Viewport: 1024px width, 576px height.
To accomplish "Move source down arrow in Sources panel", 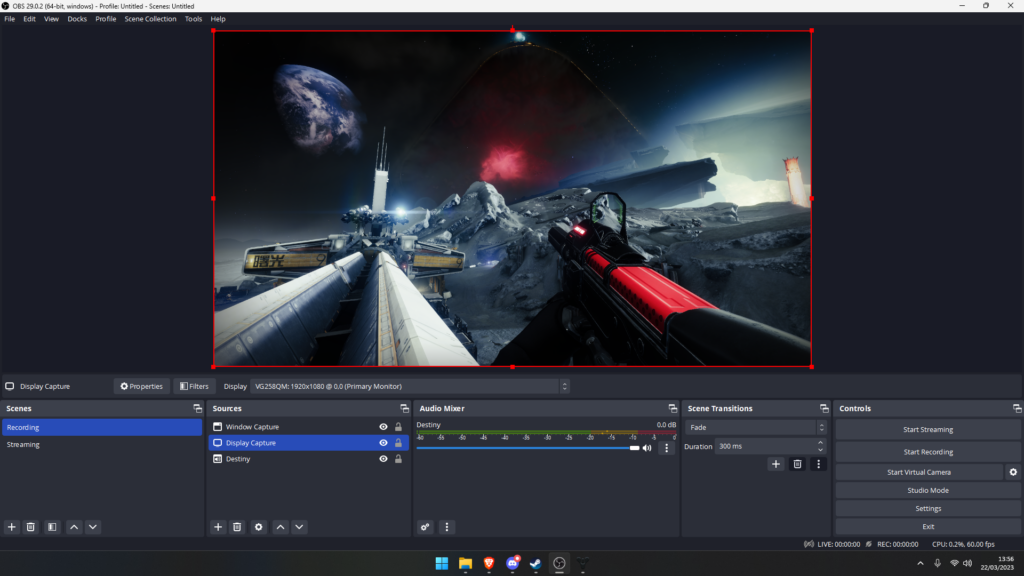I will click(299, 527).
